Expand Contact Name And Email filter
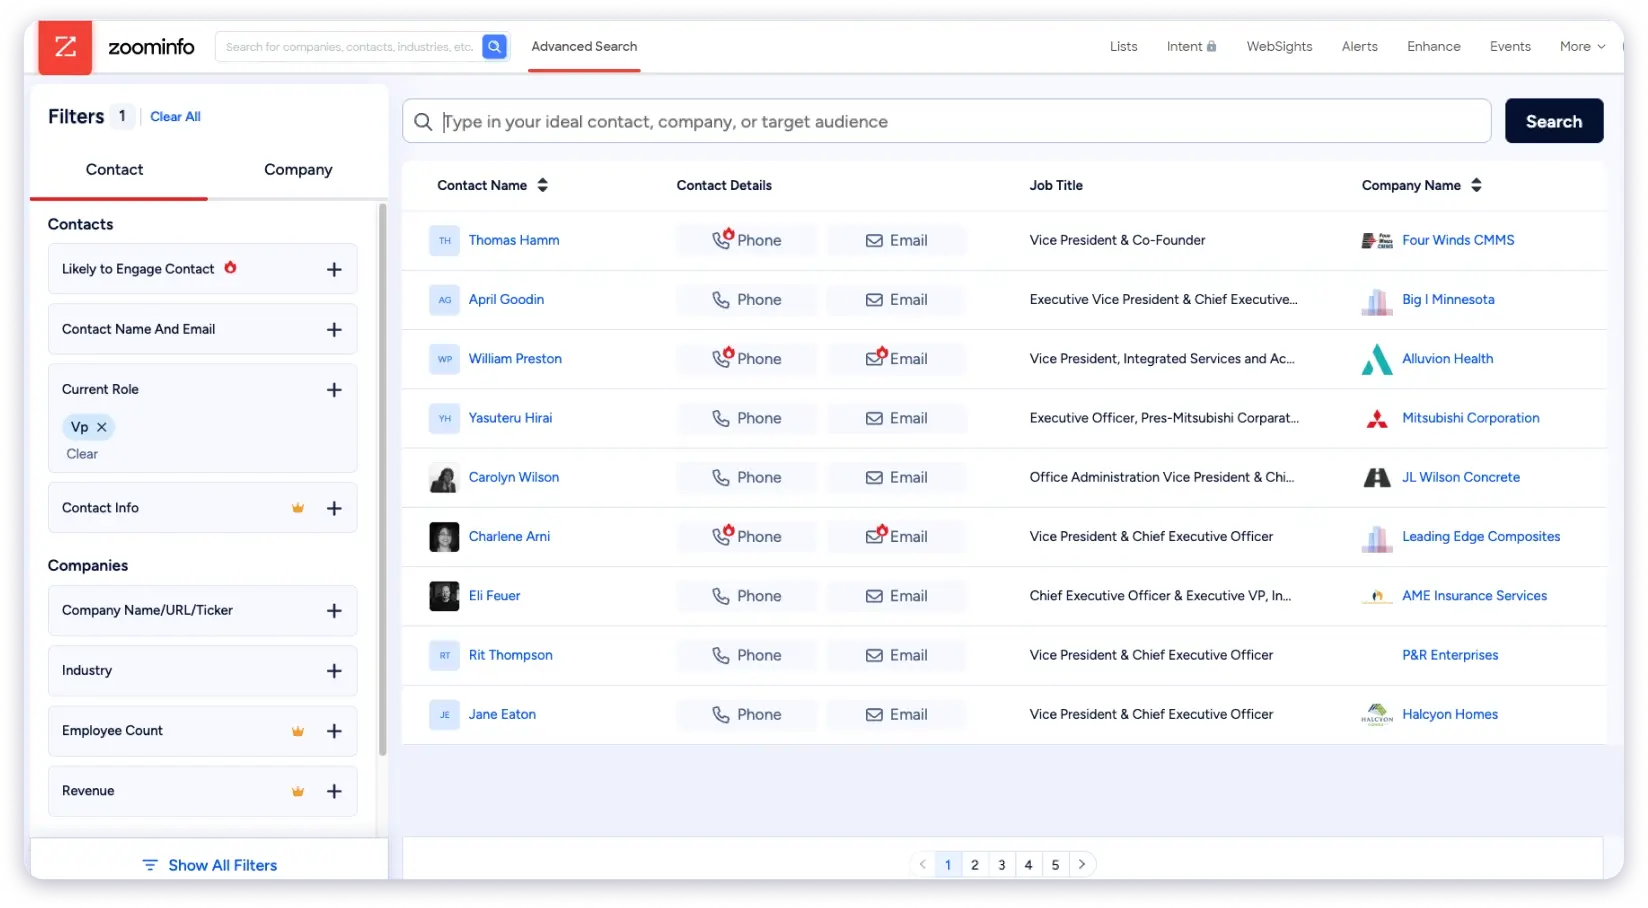 coord(334,330)
